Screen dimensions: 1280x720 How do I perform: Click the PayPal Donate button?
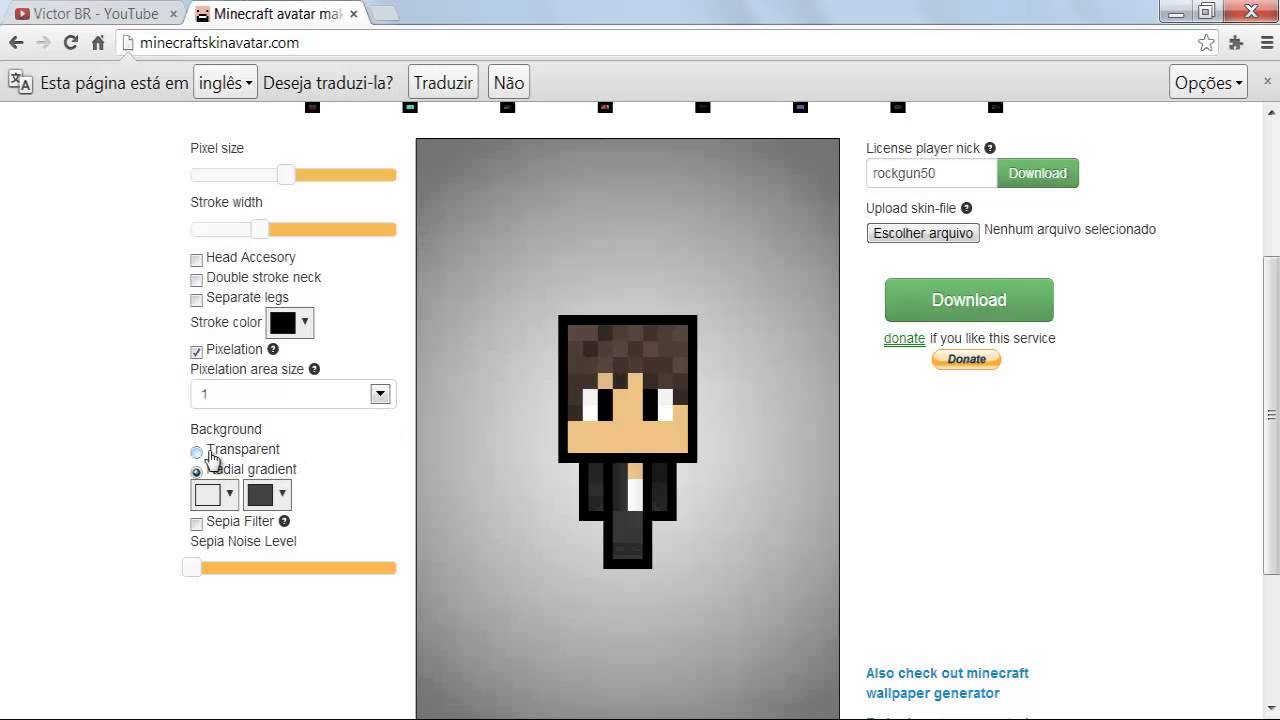966,359
